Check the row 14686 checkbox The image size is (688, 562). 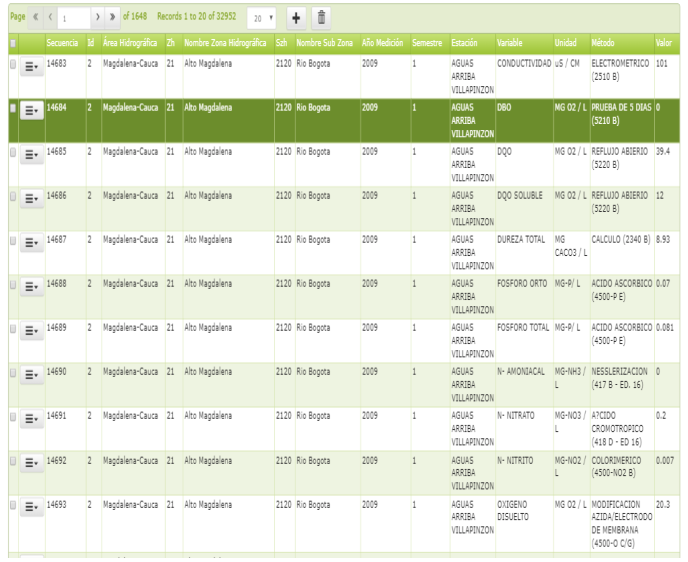tap(13, 196)
